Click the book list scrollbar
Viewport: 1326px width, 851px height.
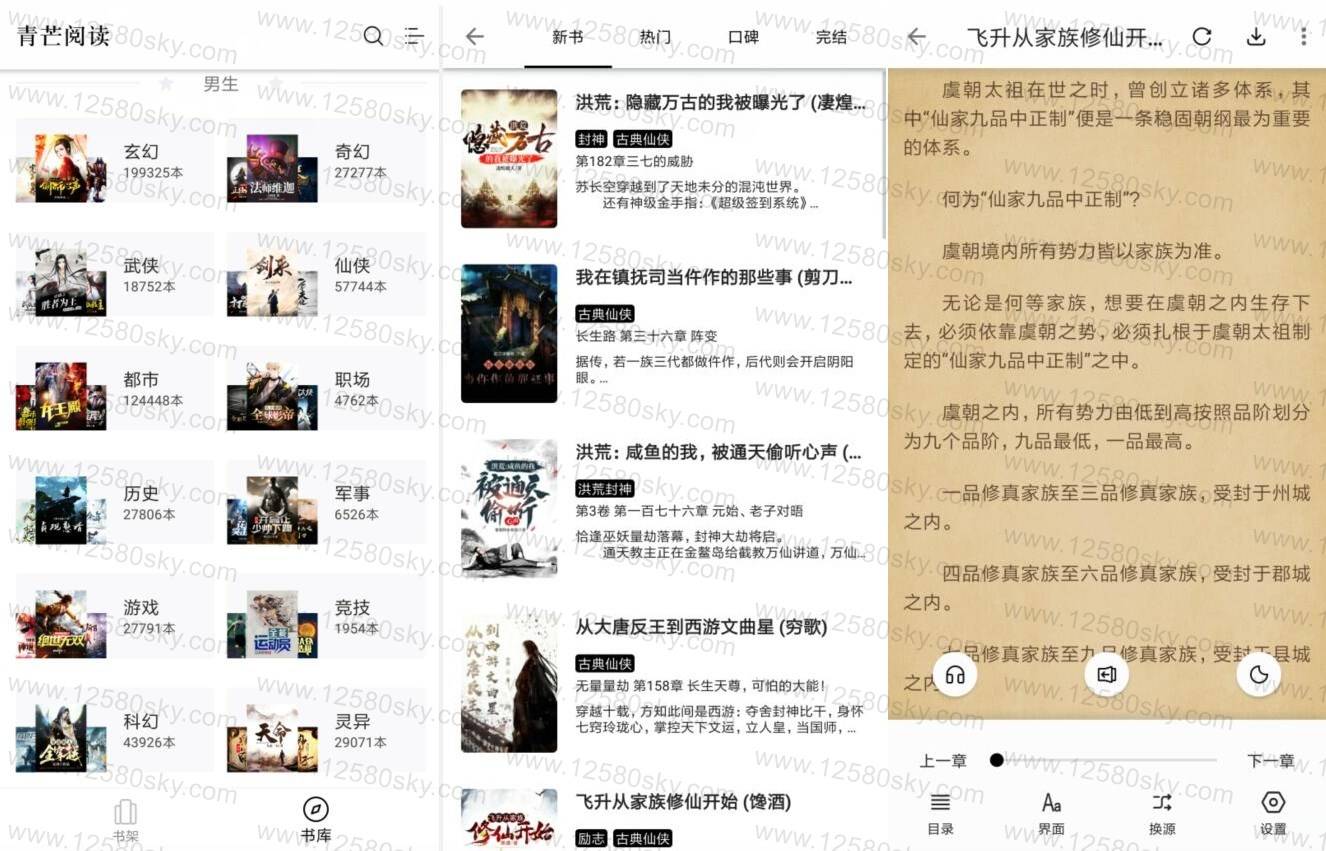[x=884, y=155]
